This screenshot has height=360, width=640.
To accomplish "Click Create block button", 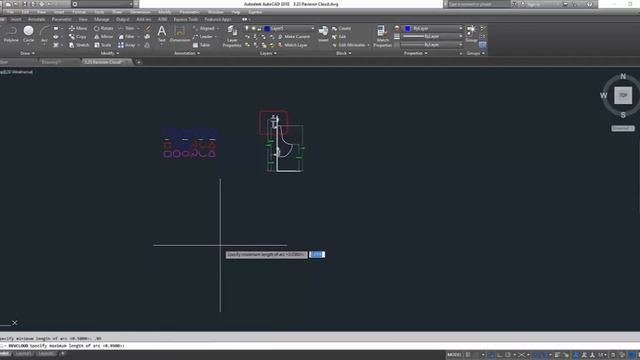I will click(342, 28).
